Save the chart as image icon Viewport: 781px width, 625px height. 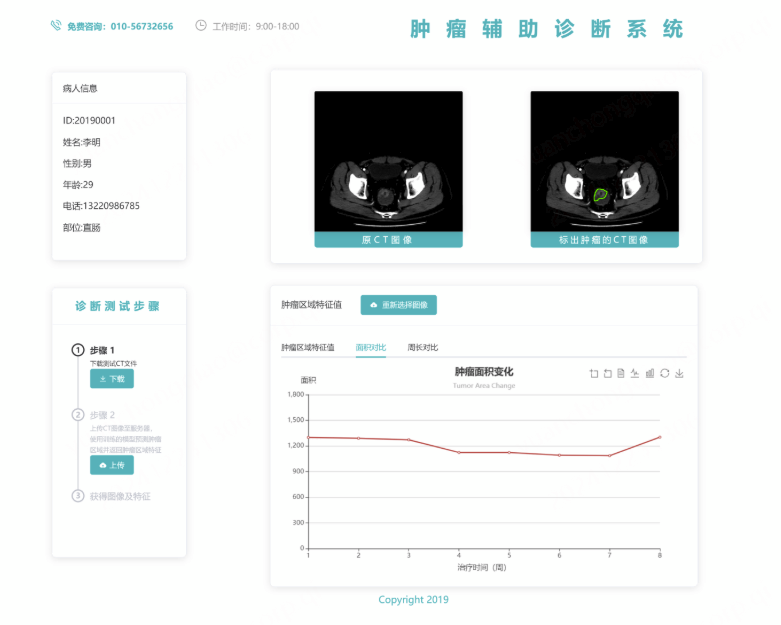coord(679,374)
